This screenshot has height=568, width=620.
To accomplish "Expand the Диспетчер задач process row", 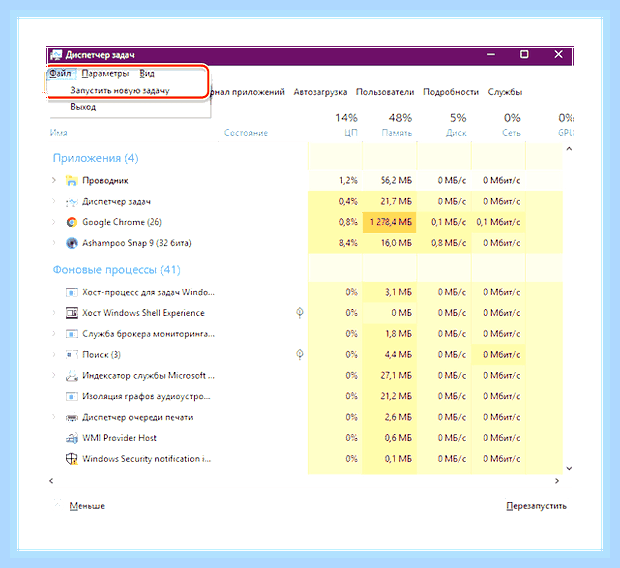I will coord(54,201).
